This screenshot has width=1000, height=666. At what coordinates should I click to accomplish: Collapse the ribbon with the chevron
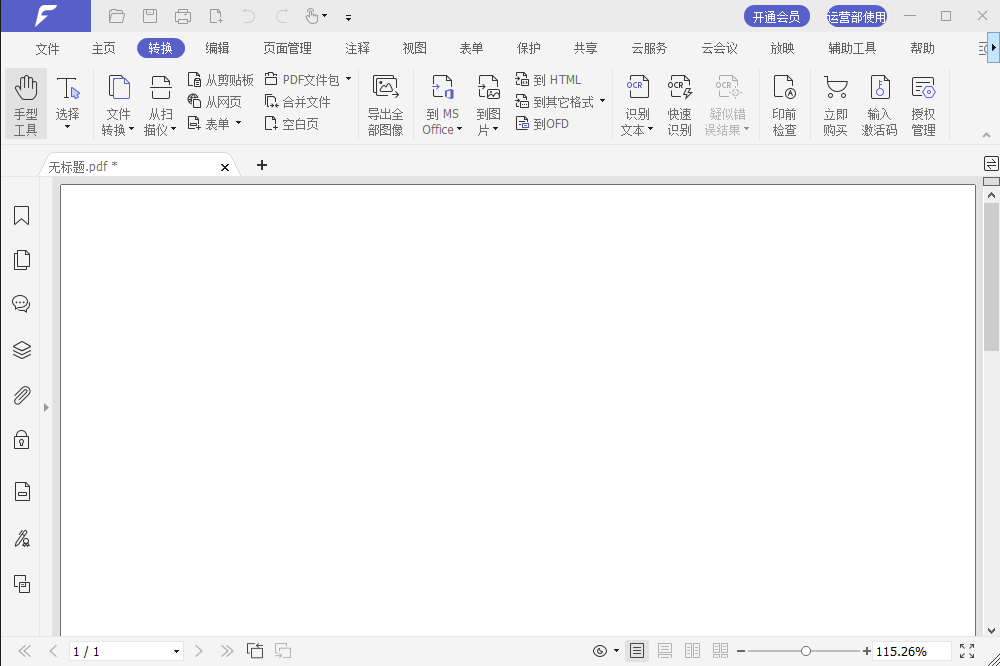[x=986, y=135]
